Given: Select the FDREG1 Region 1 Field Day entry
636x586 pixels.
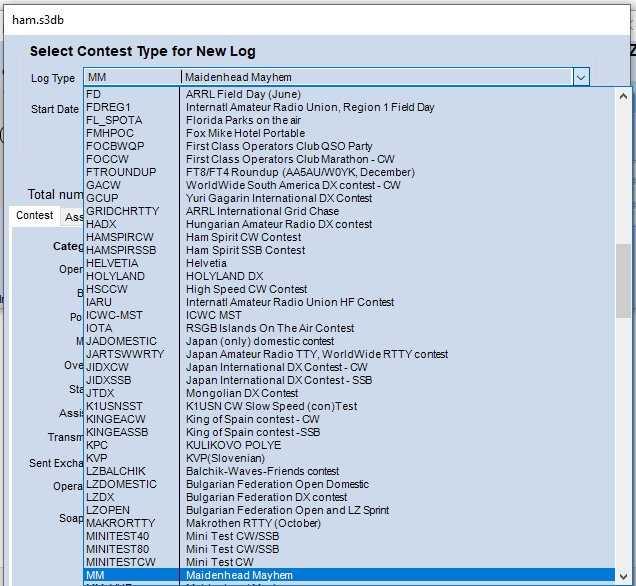Looking at the screenshot, I should coord(350,107).
